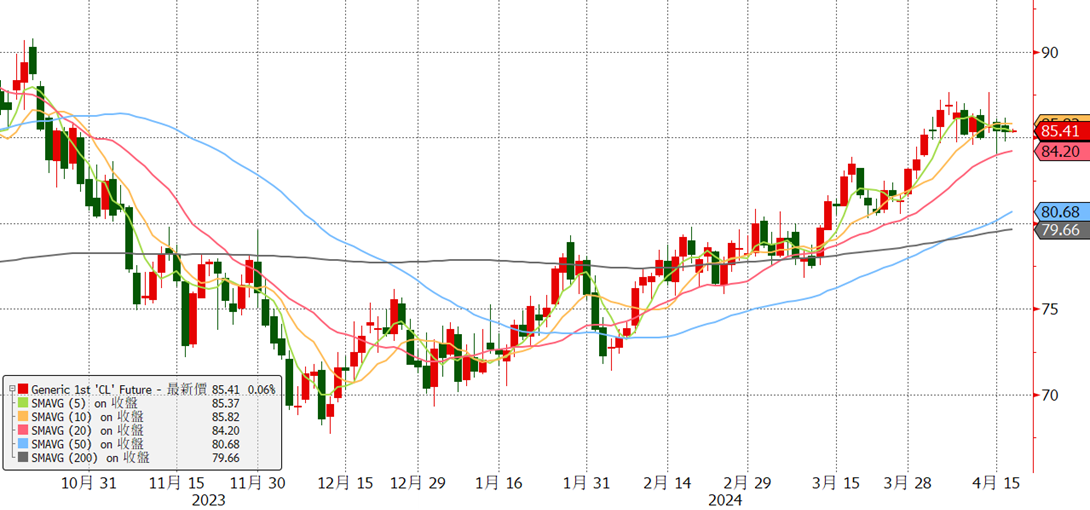Click the blue SMAVG (50) color swatch
1090x510 pixels.
point(24,444)
